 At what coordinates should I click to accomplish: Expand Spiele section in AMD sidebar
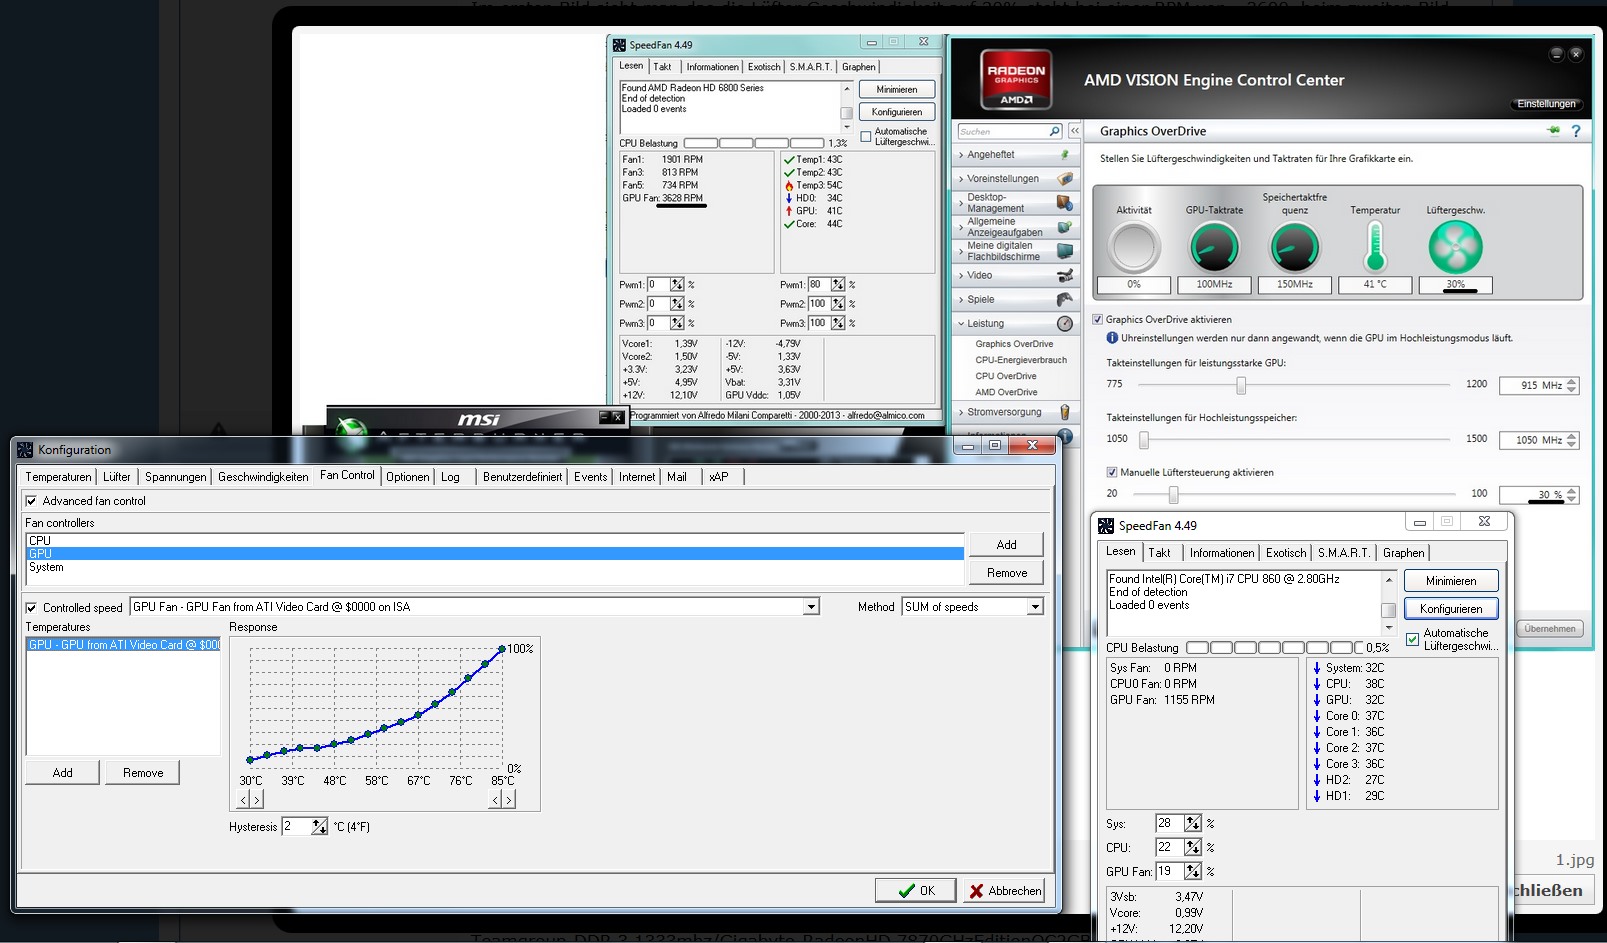click(961, 299)
